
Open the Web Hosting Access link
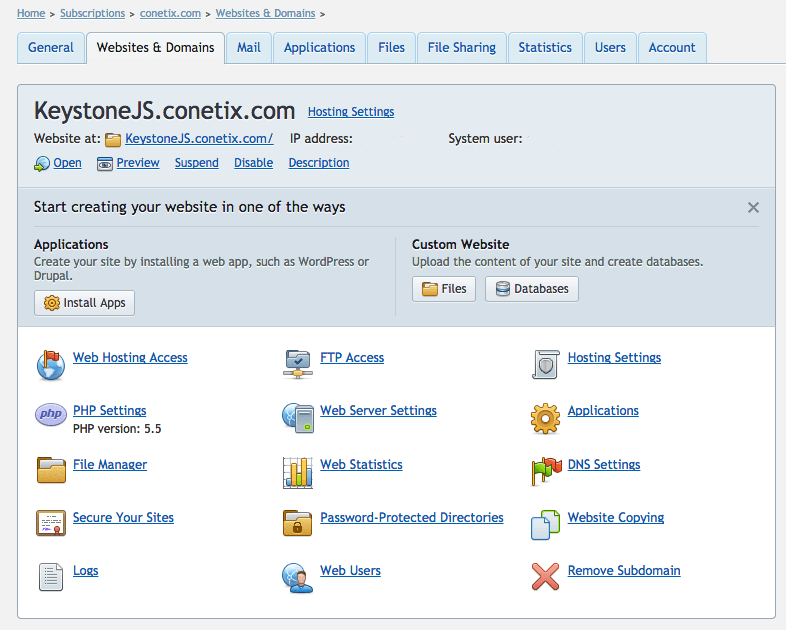pyautogui.click(x=130, y=357)
